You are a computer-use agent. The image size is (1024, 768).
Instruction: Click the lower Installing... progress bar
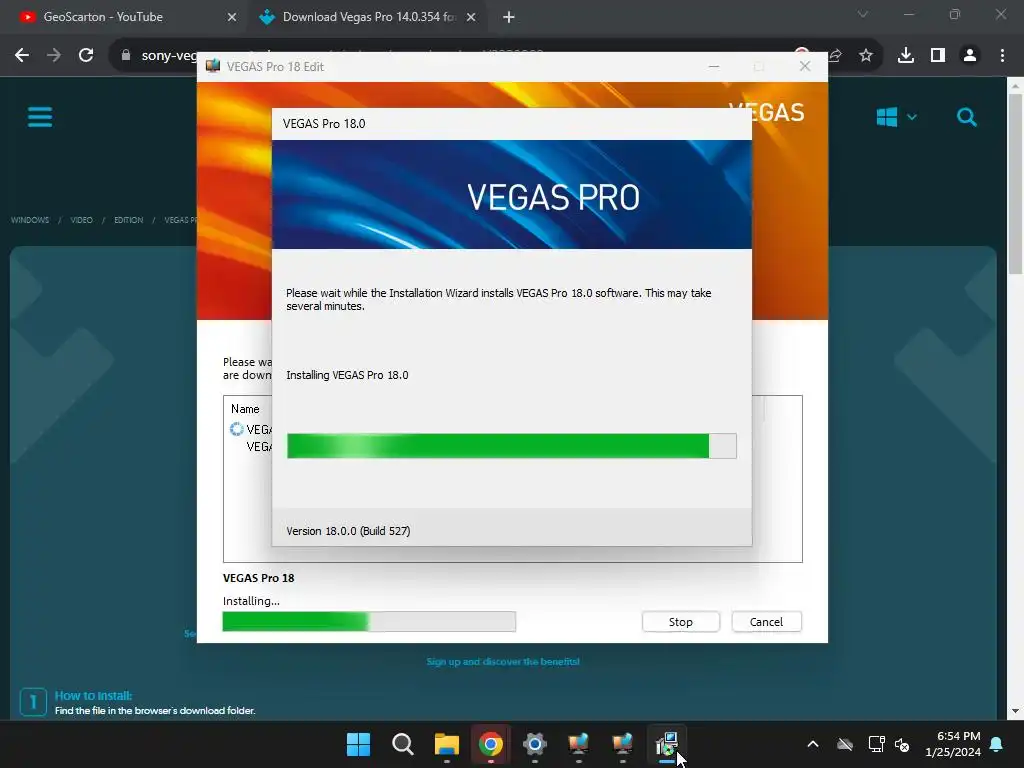tap(369, 621)
